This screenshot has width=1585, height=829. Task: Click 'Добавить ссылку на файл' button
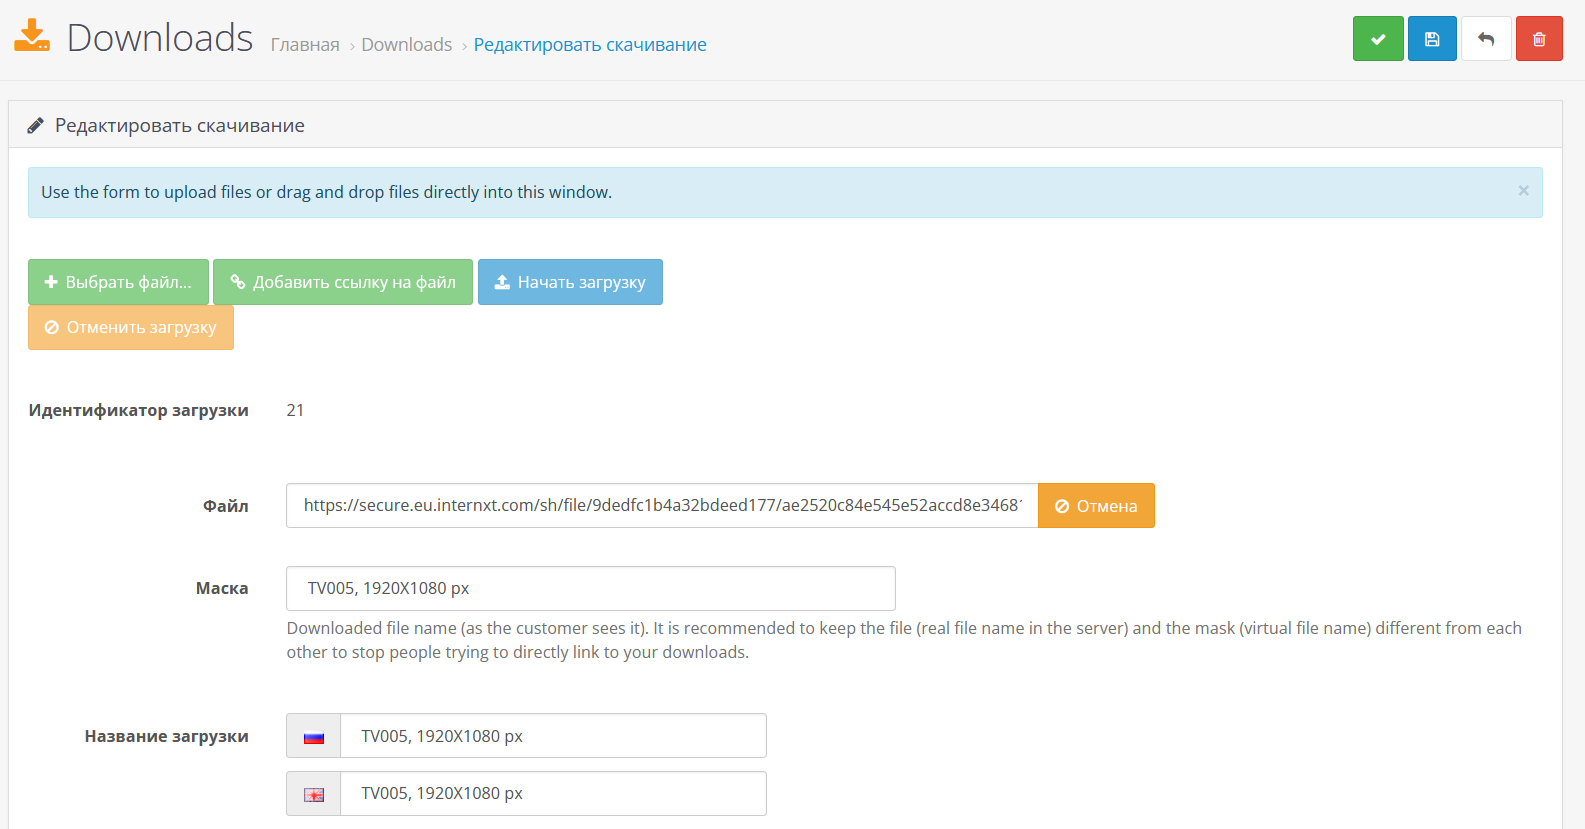coord(342,282)
